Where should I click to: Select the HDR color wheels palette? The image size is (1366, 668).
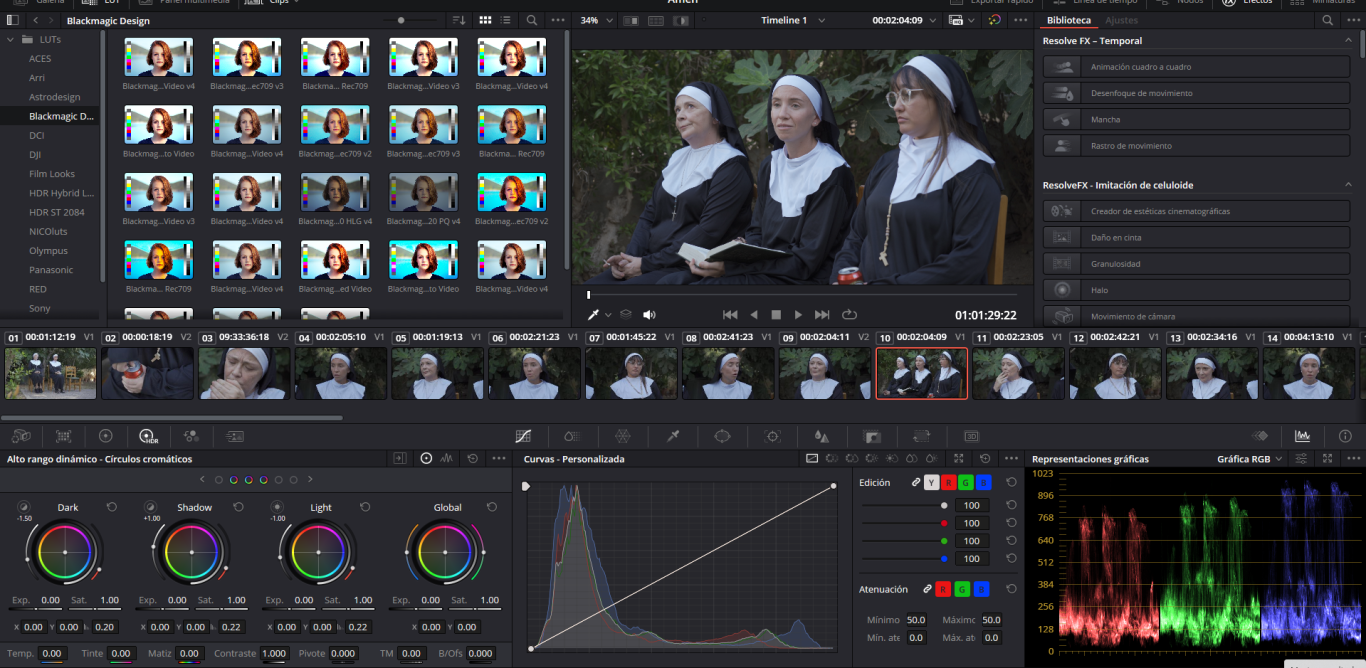click(149, 436)
